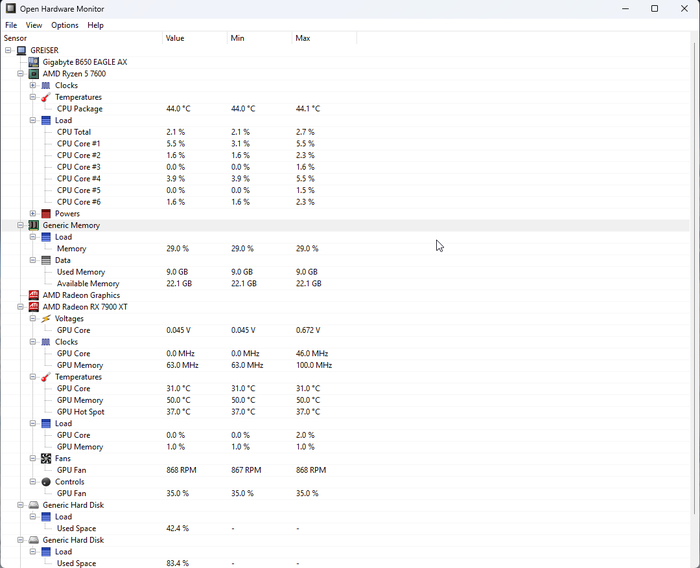Screen dimensions: 700x568
Task: Open the View menu
Action: 34,25
